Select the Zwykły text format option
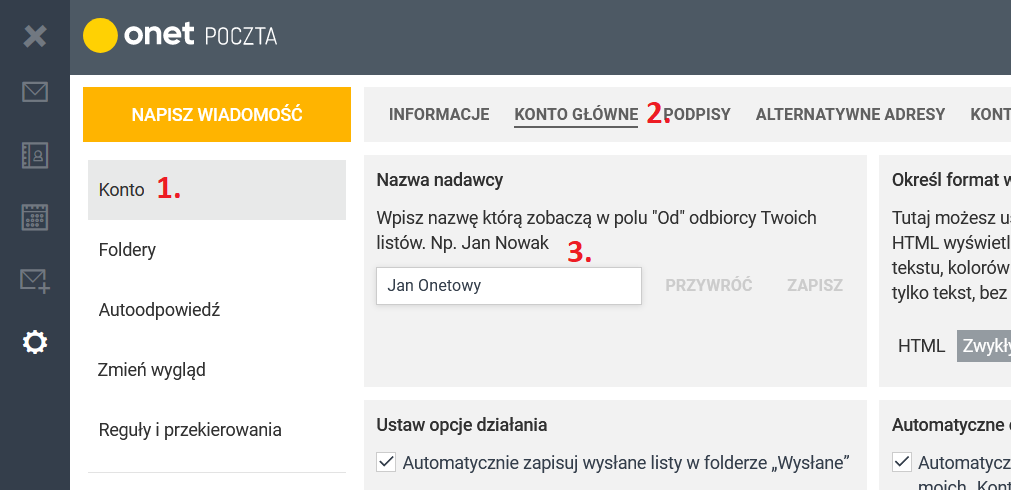 (984, 346)
